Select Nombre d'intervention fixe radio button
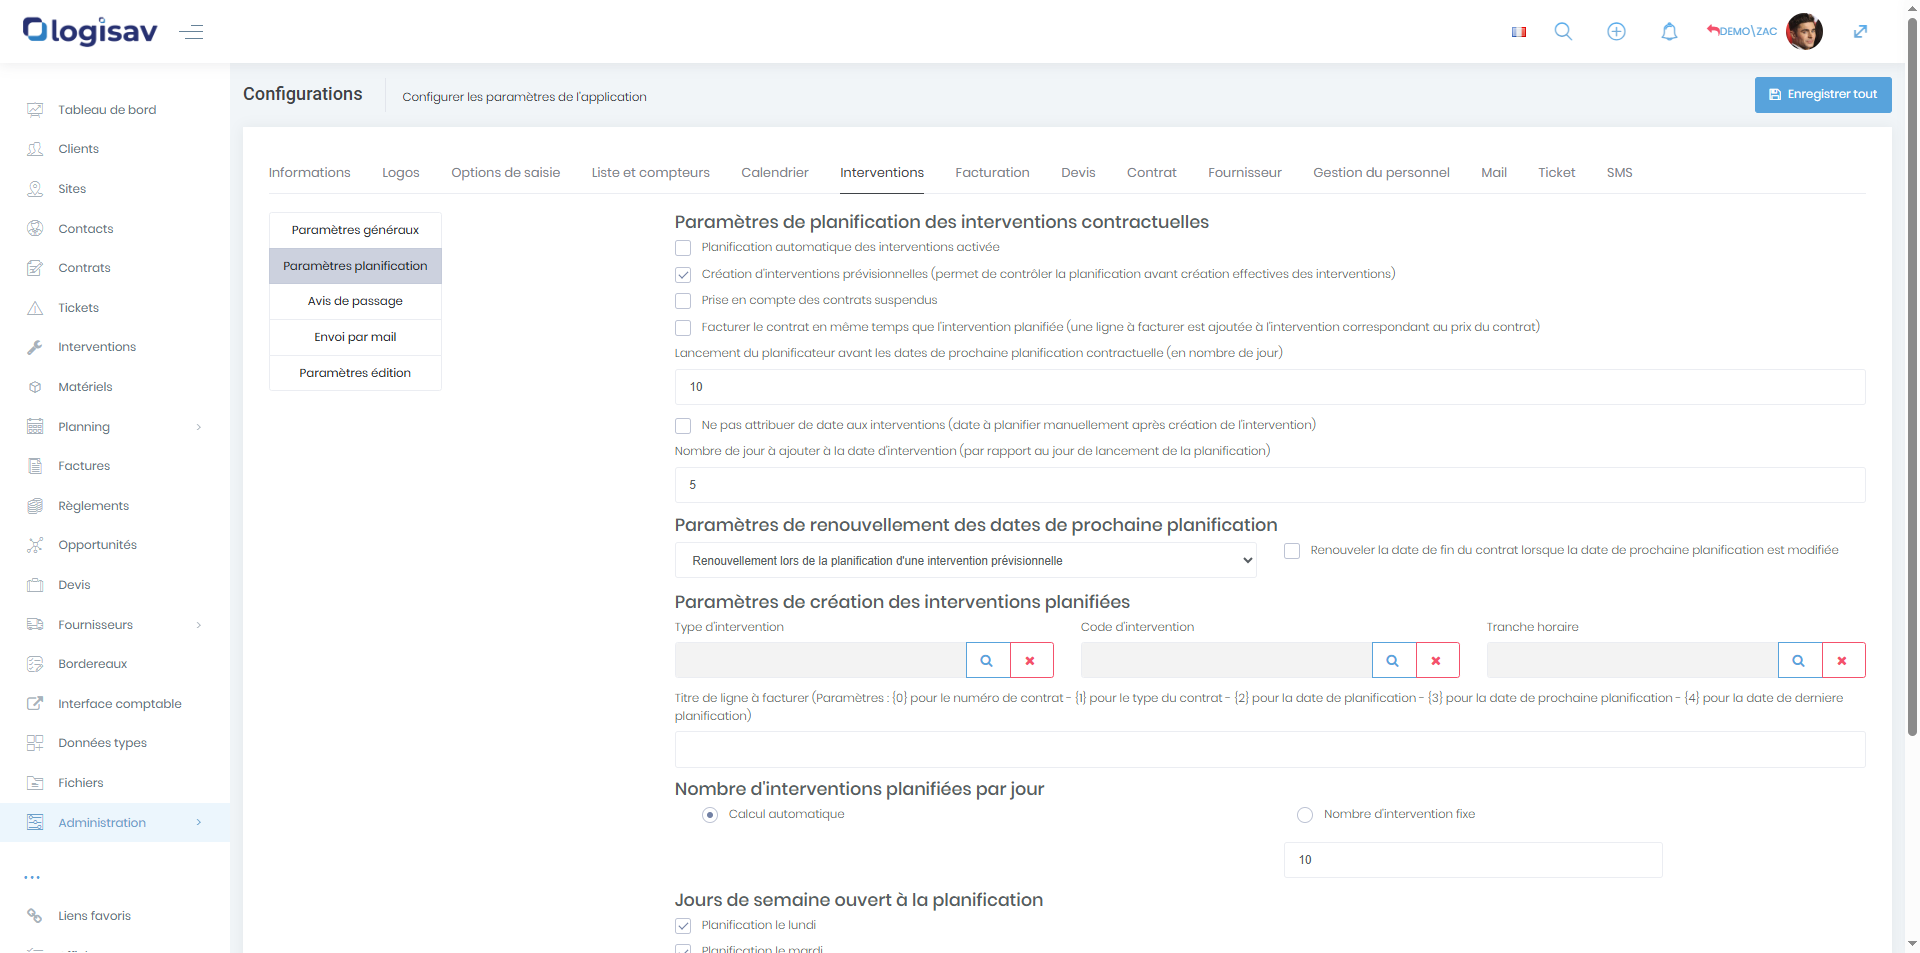This screenshot has height=953, width=1920. [x=1304, y=815]
